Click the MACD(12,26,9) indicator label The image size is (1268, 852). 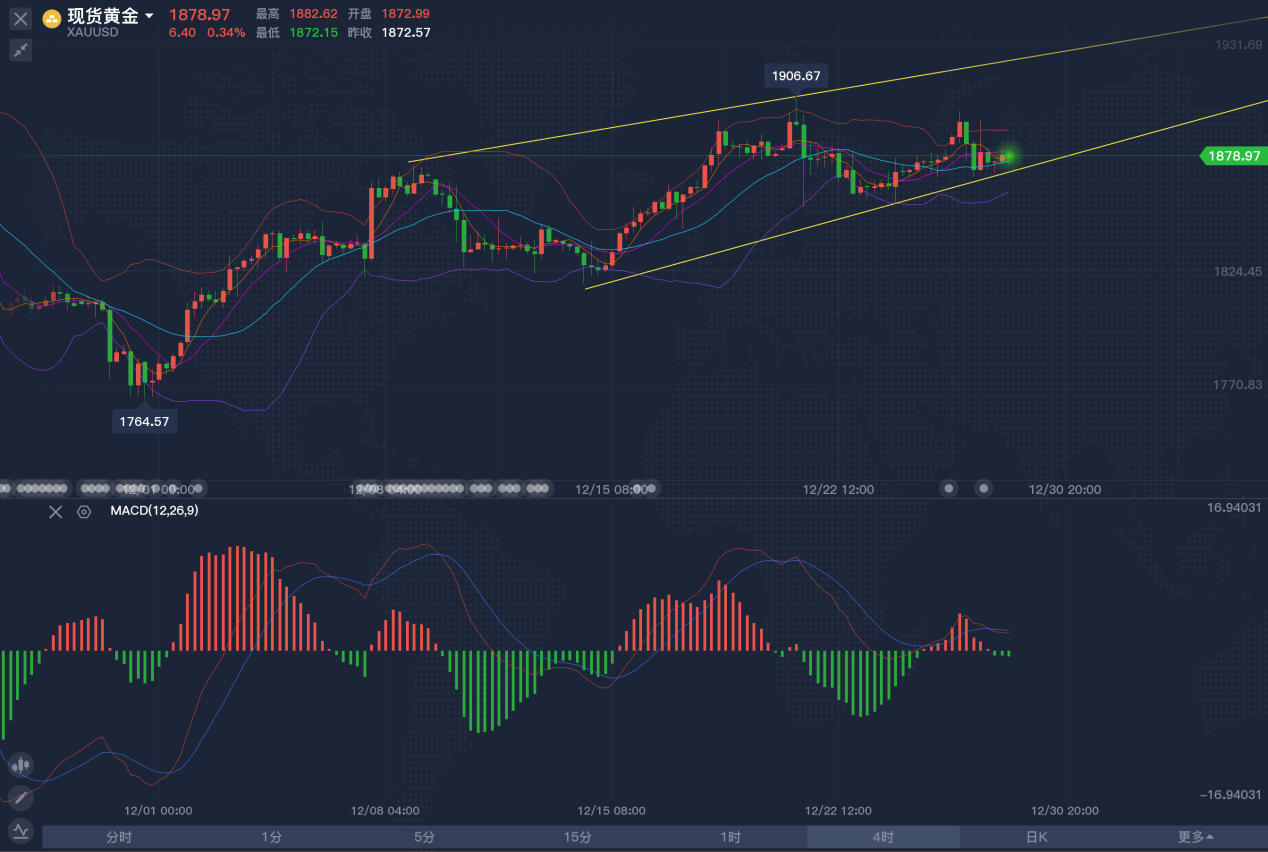pos(153,511)
